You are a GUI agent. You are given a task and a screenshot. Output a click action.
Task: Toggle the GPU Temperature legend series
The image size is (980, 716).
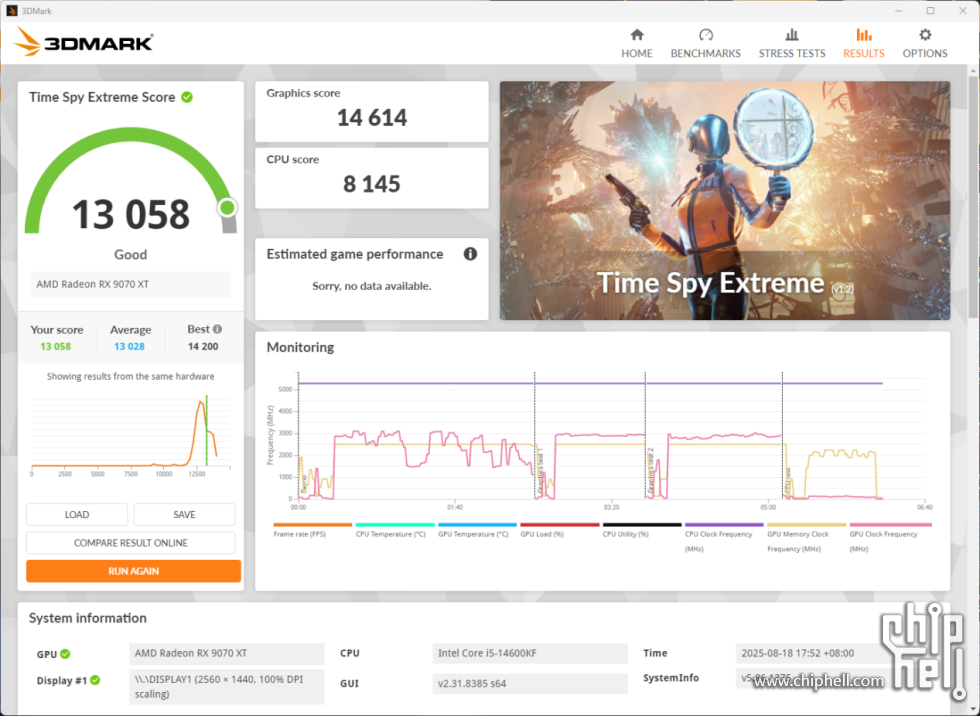pos(478,530)
